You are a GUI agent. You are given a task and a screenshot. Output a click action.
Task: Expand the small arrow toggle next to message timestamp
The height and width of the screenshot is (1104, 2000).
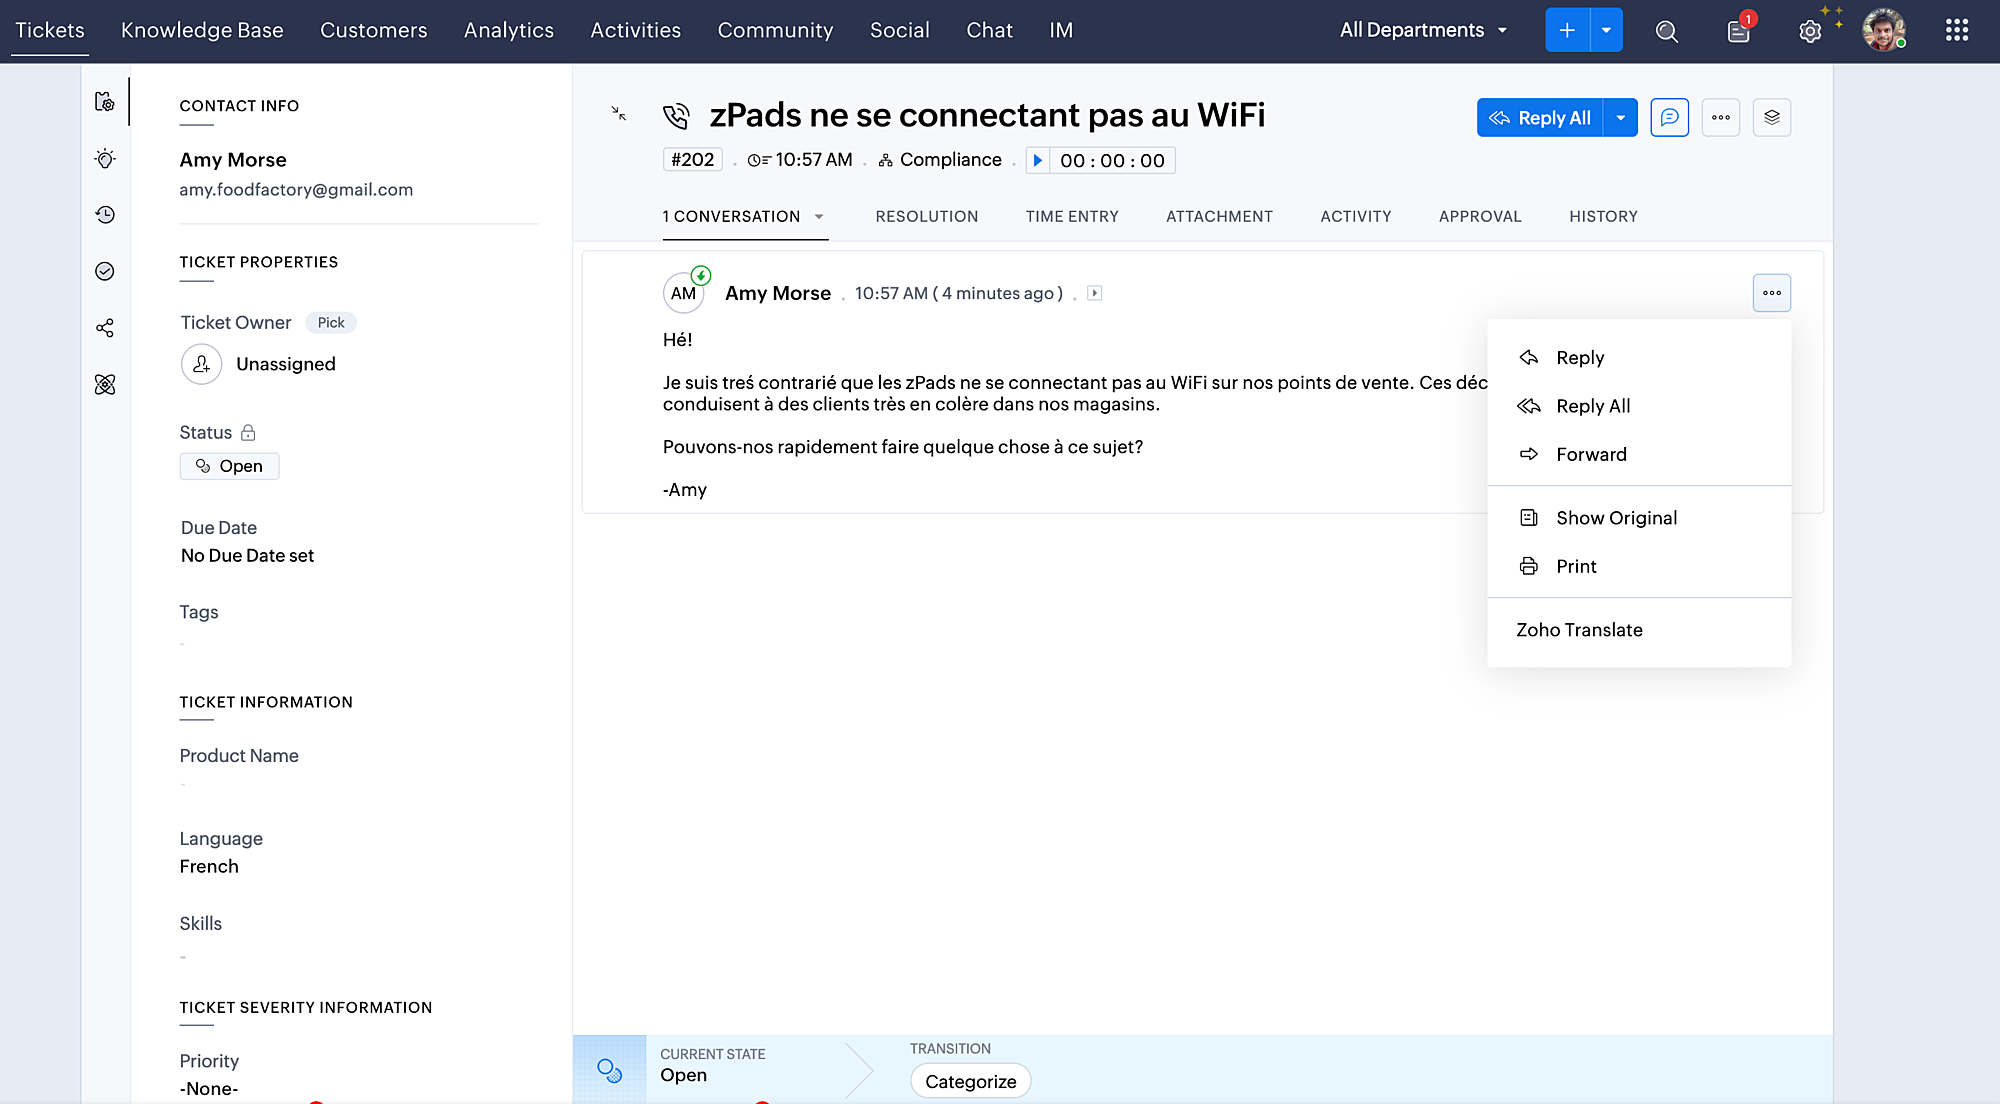(x=1095, y=293)
